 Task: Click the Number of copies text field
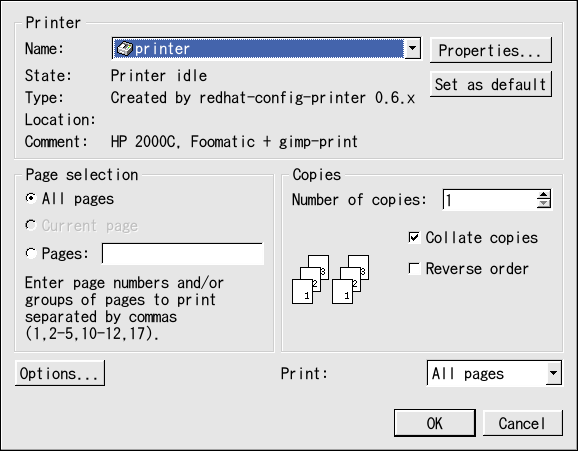pyautogui.click(x=490, y=200)
